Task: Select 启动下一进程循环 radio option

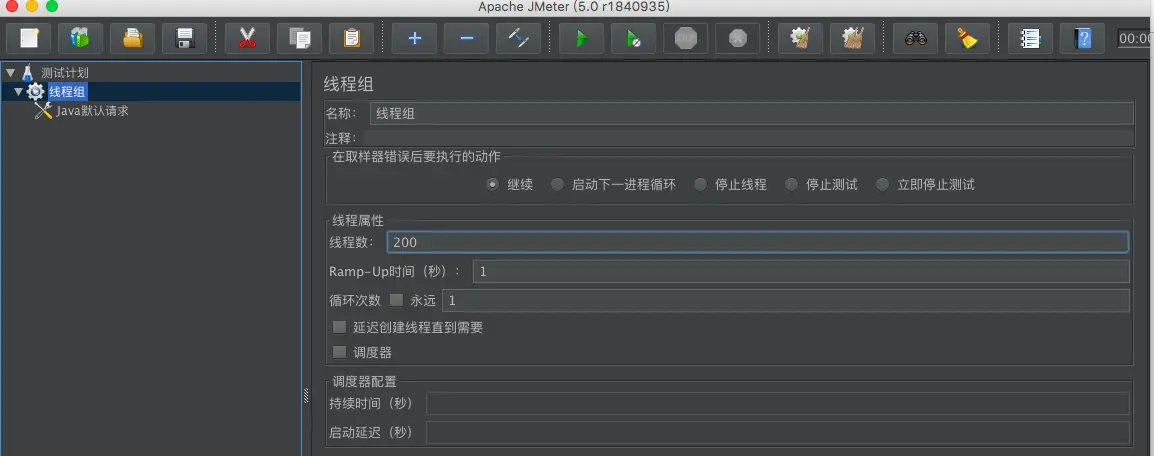Action: (x=557, y=185)
